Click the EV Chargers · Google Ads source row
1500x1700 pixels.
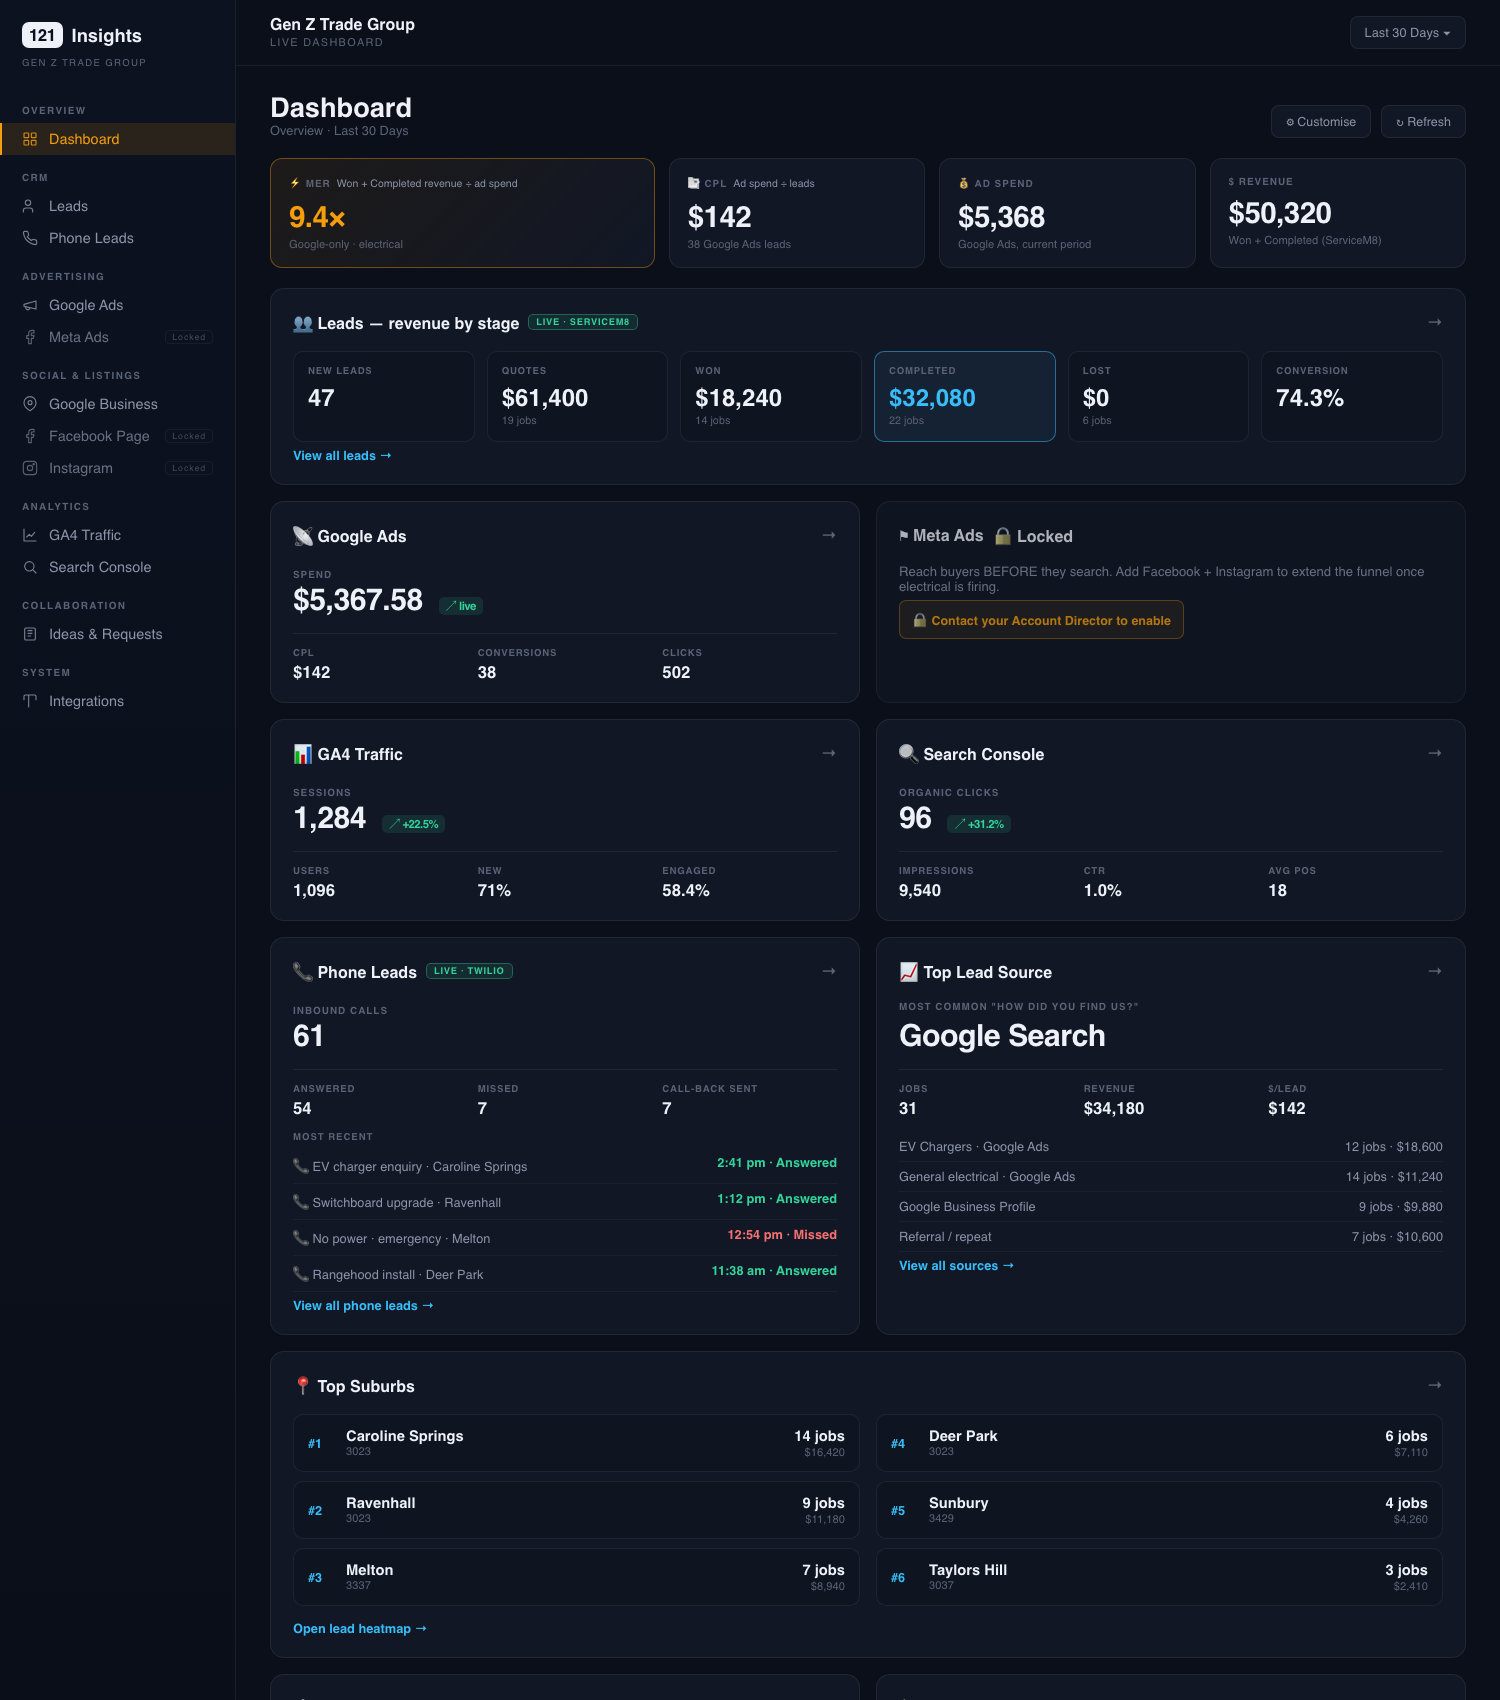[x=1171, y=1147]
